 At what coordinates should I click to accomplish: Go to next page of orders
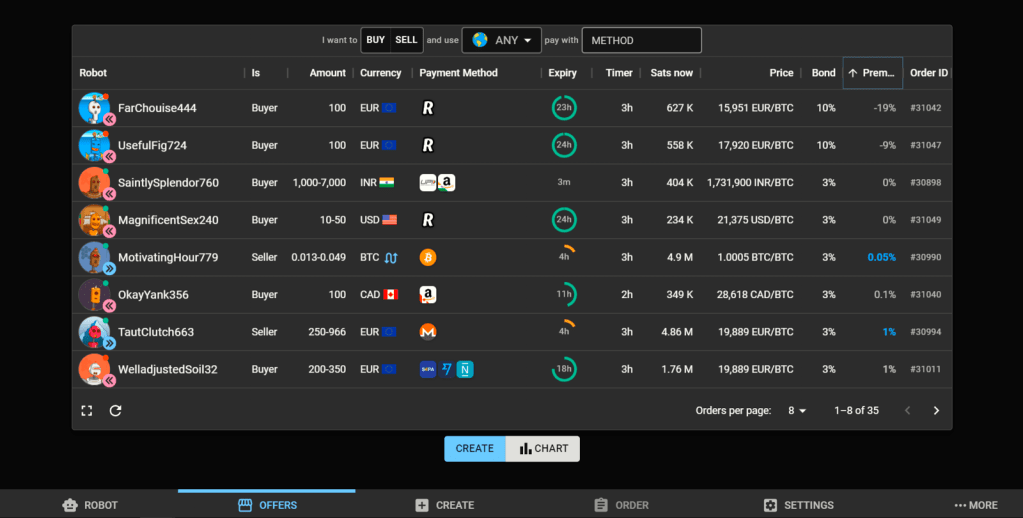[936, 410]
